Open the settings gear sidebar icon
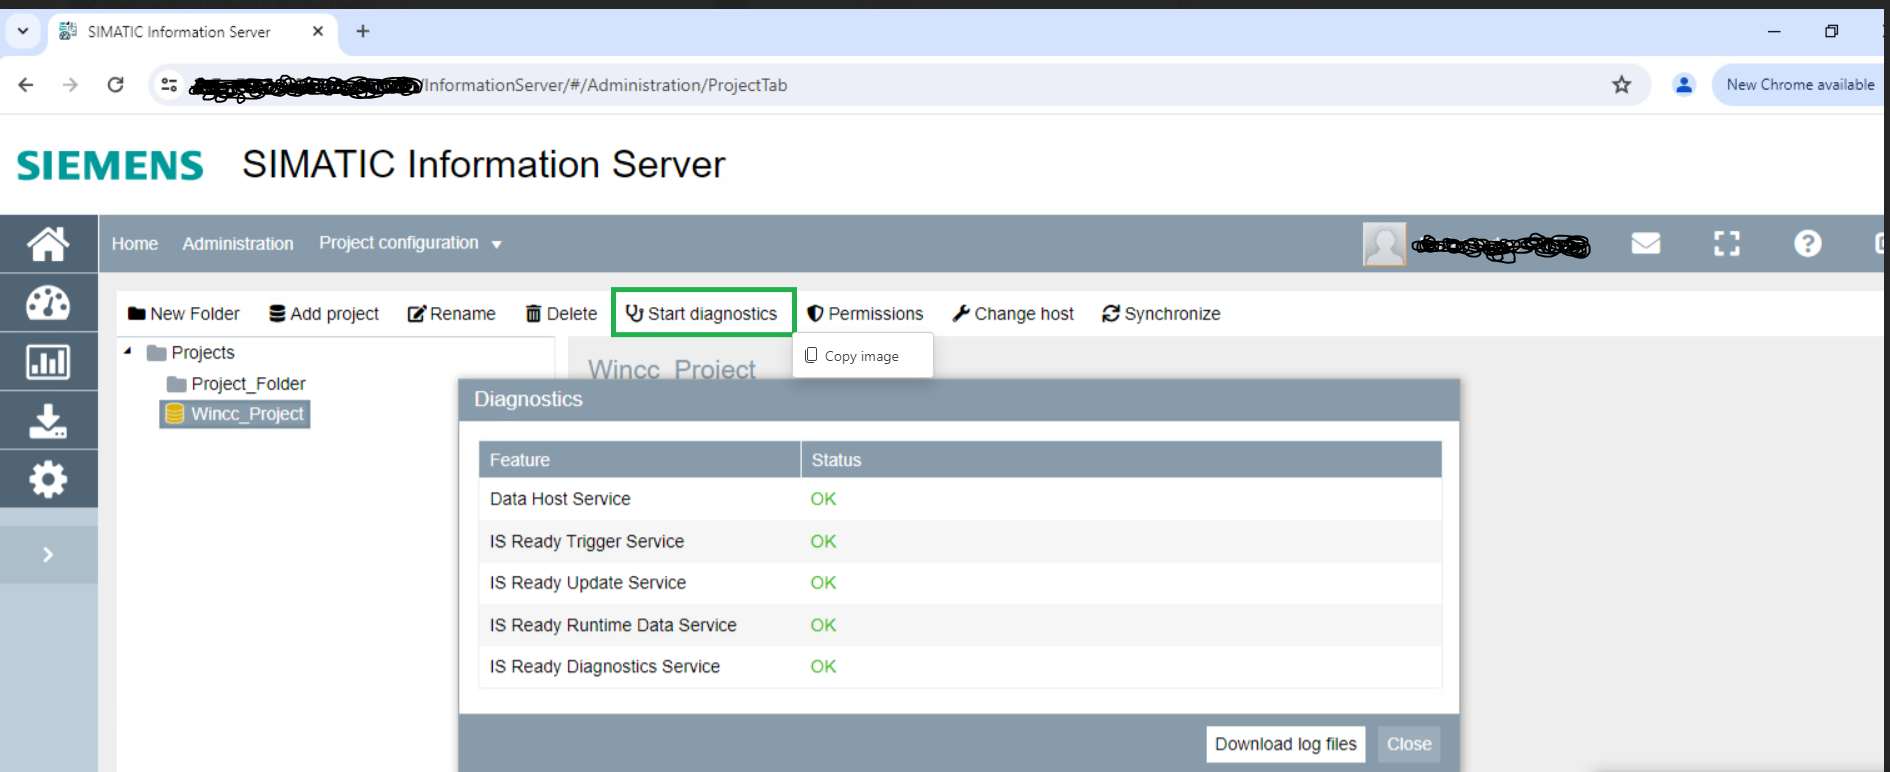Screen dimensions: 1890x772 48,479
